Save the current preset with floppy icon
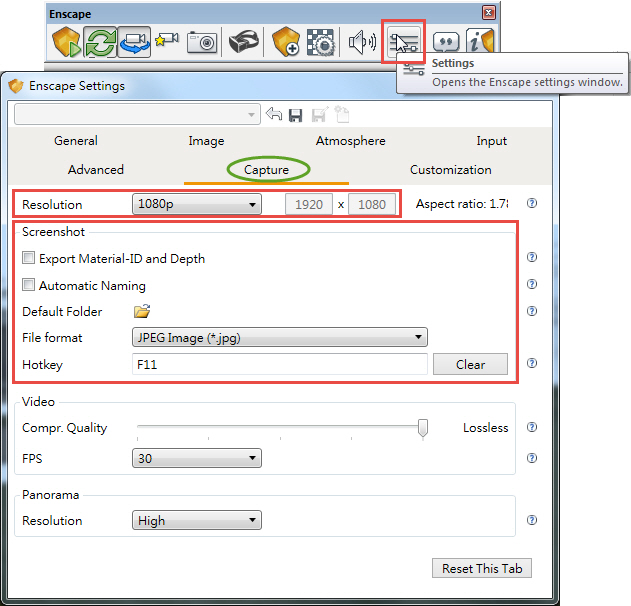Screen dimensions: 631x606 296,115
